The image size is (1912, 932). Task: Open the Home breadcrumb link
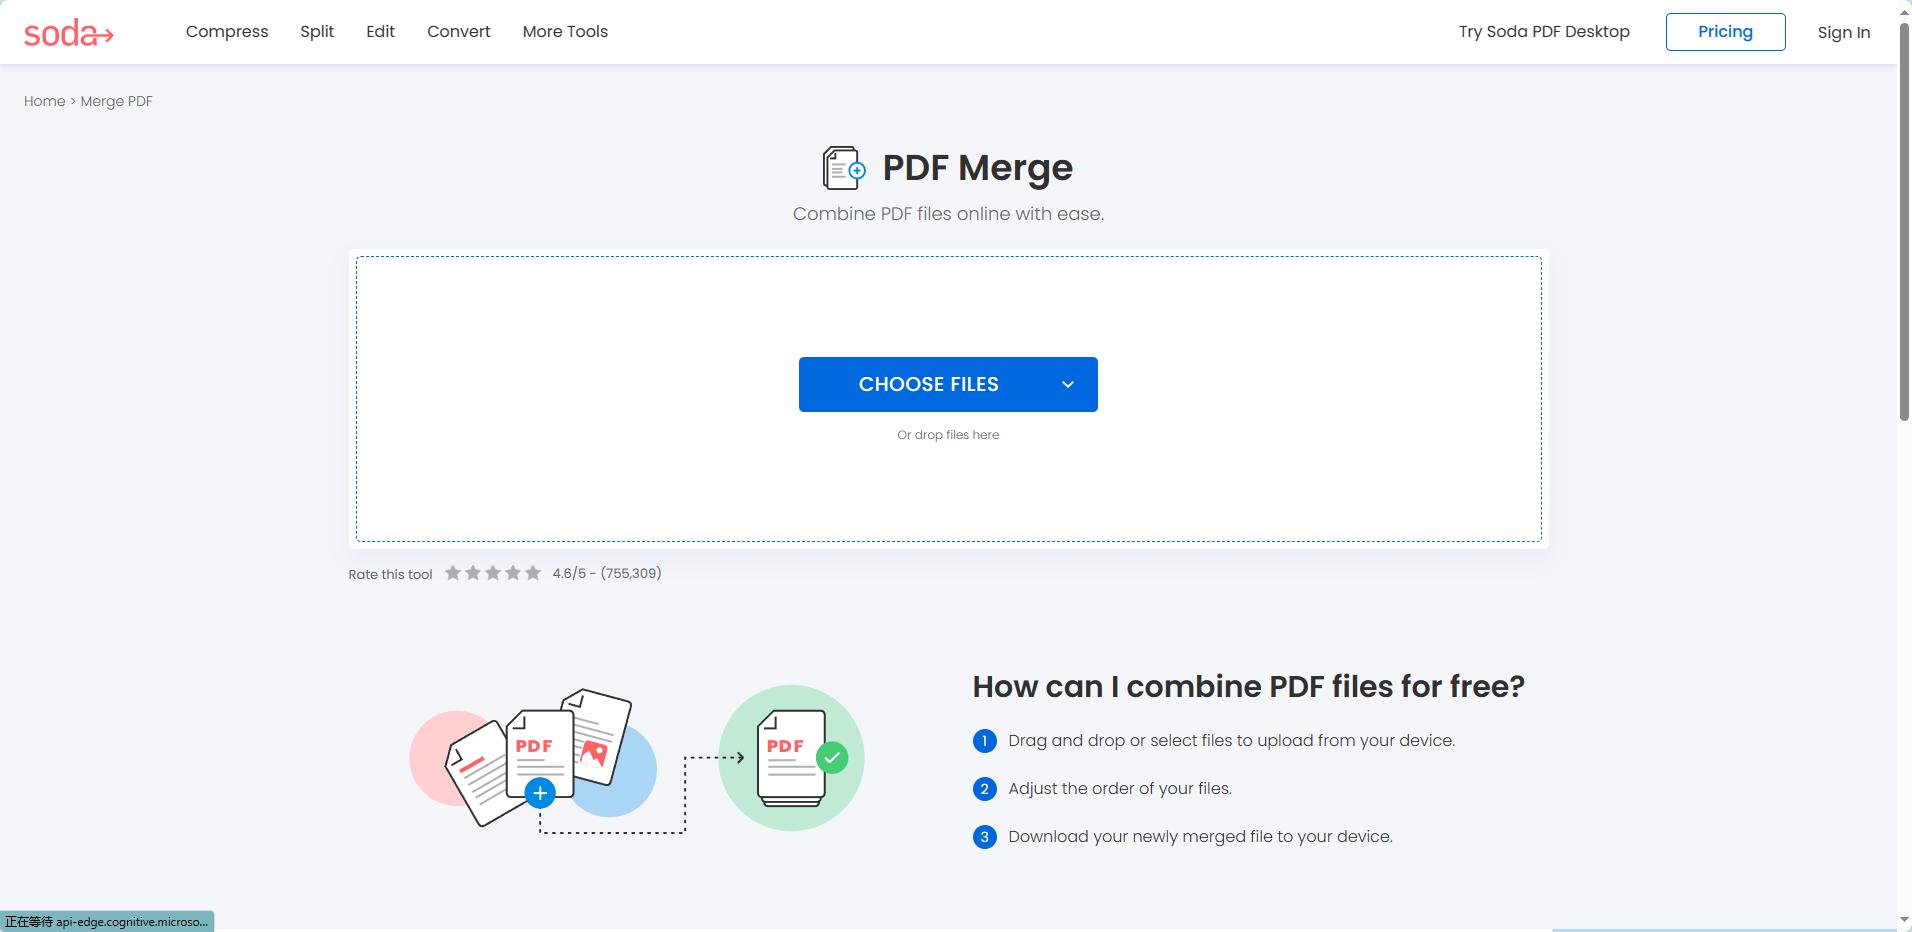tap(44, 101)
